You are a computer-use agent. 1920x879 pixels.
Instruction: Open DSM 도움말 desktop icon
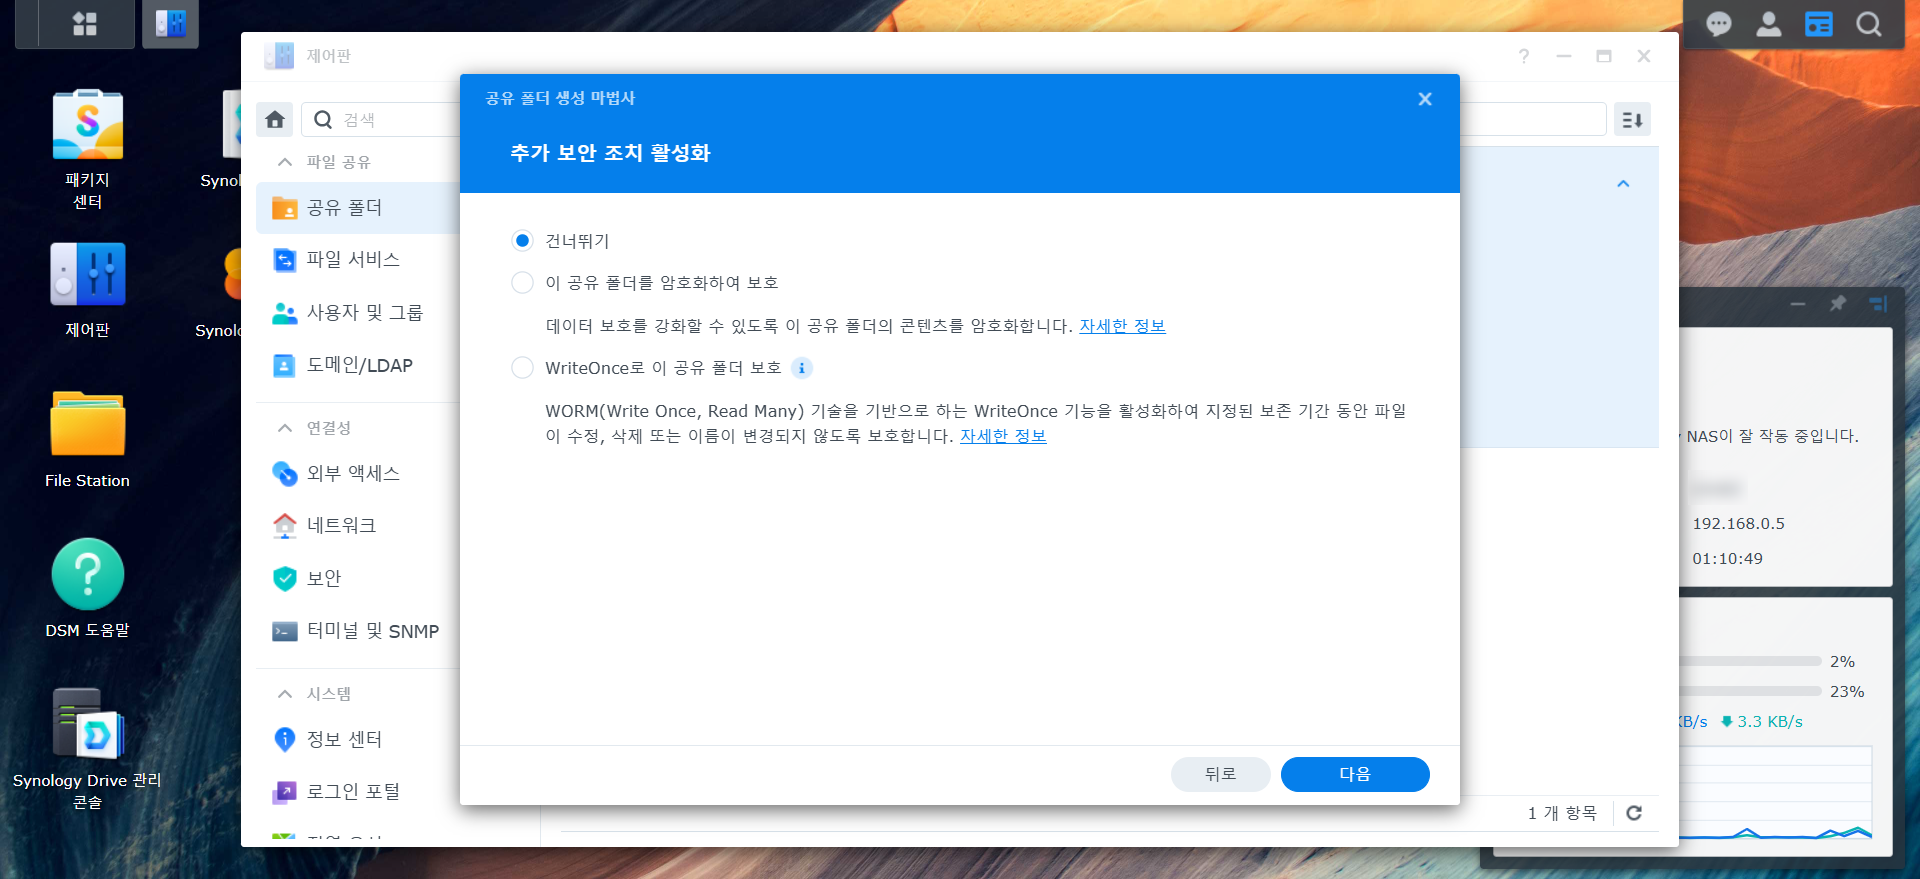(x=87, y=588)
